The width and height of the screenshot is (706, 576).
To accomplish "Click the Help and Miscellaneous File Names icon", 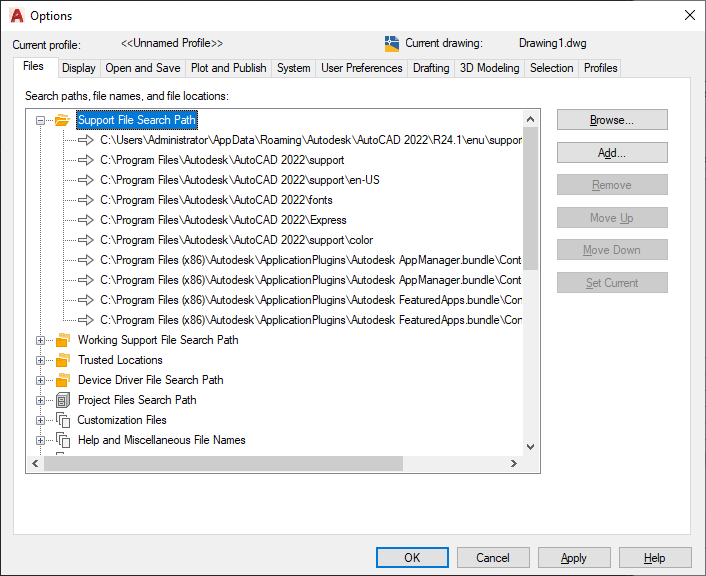I will point(63,440).
